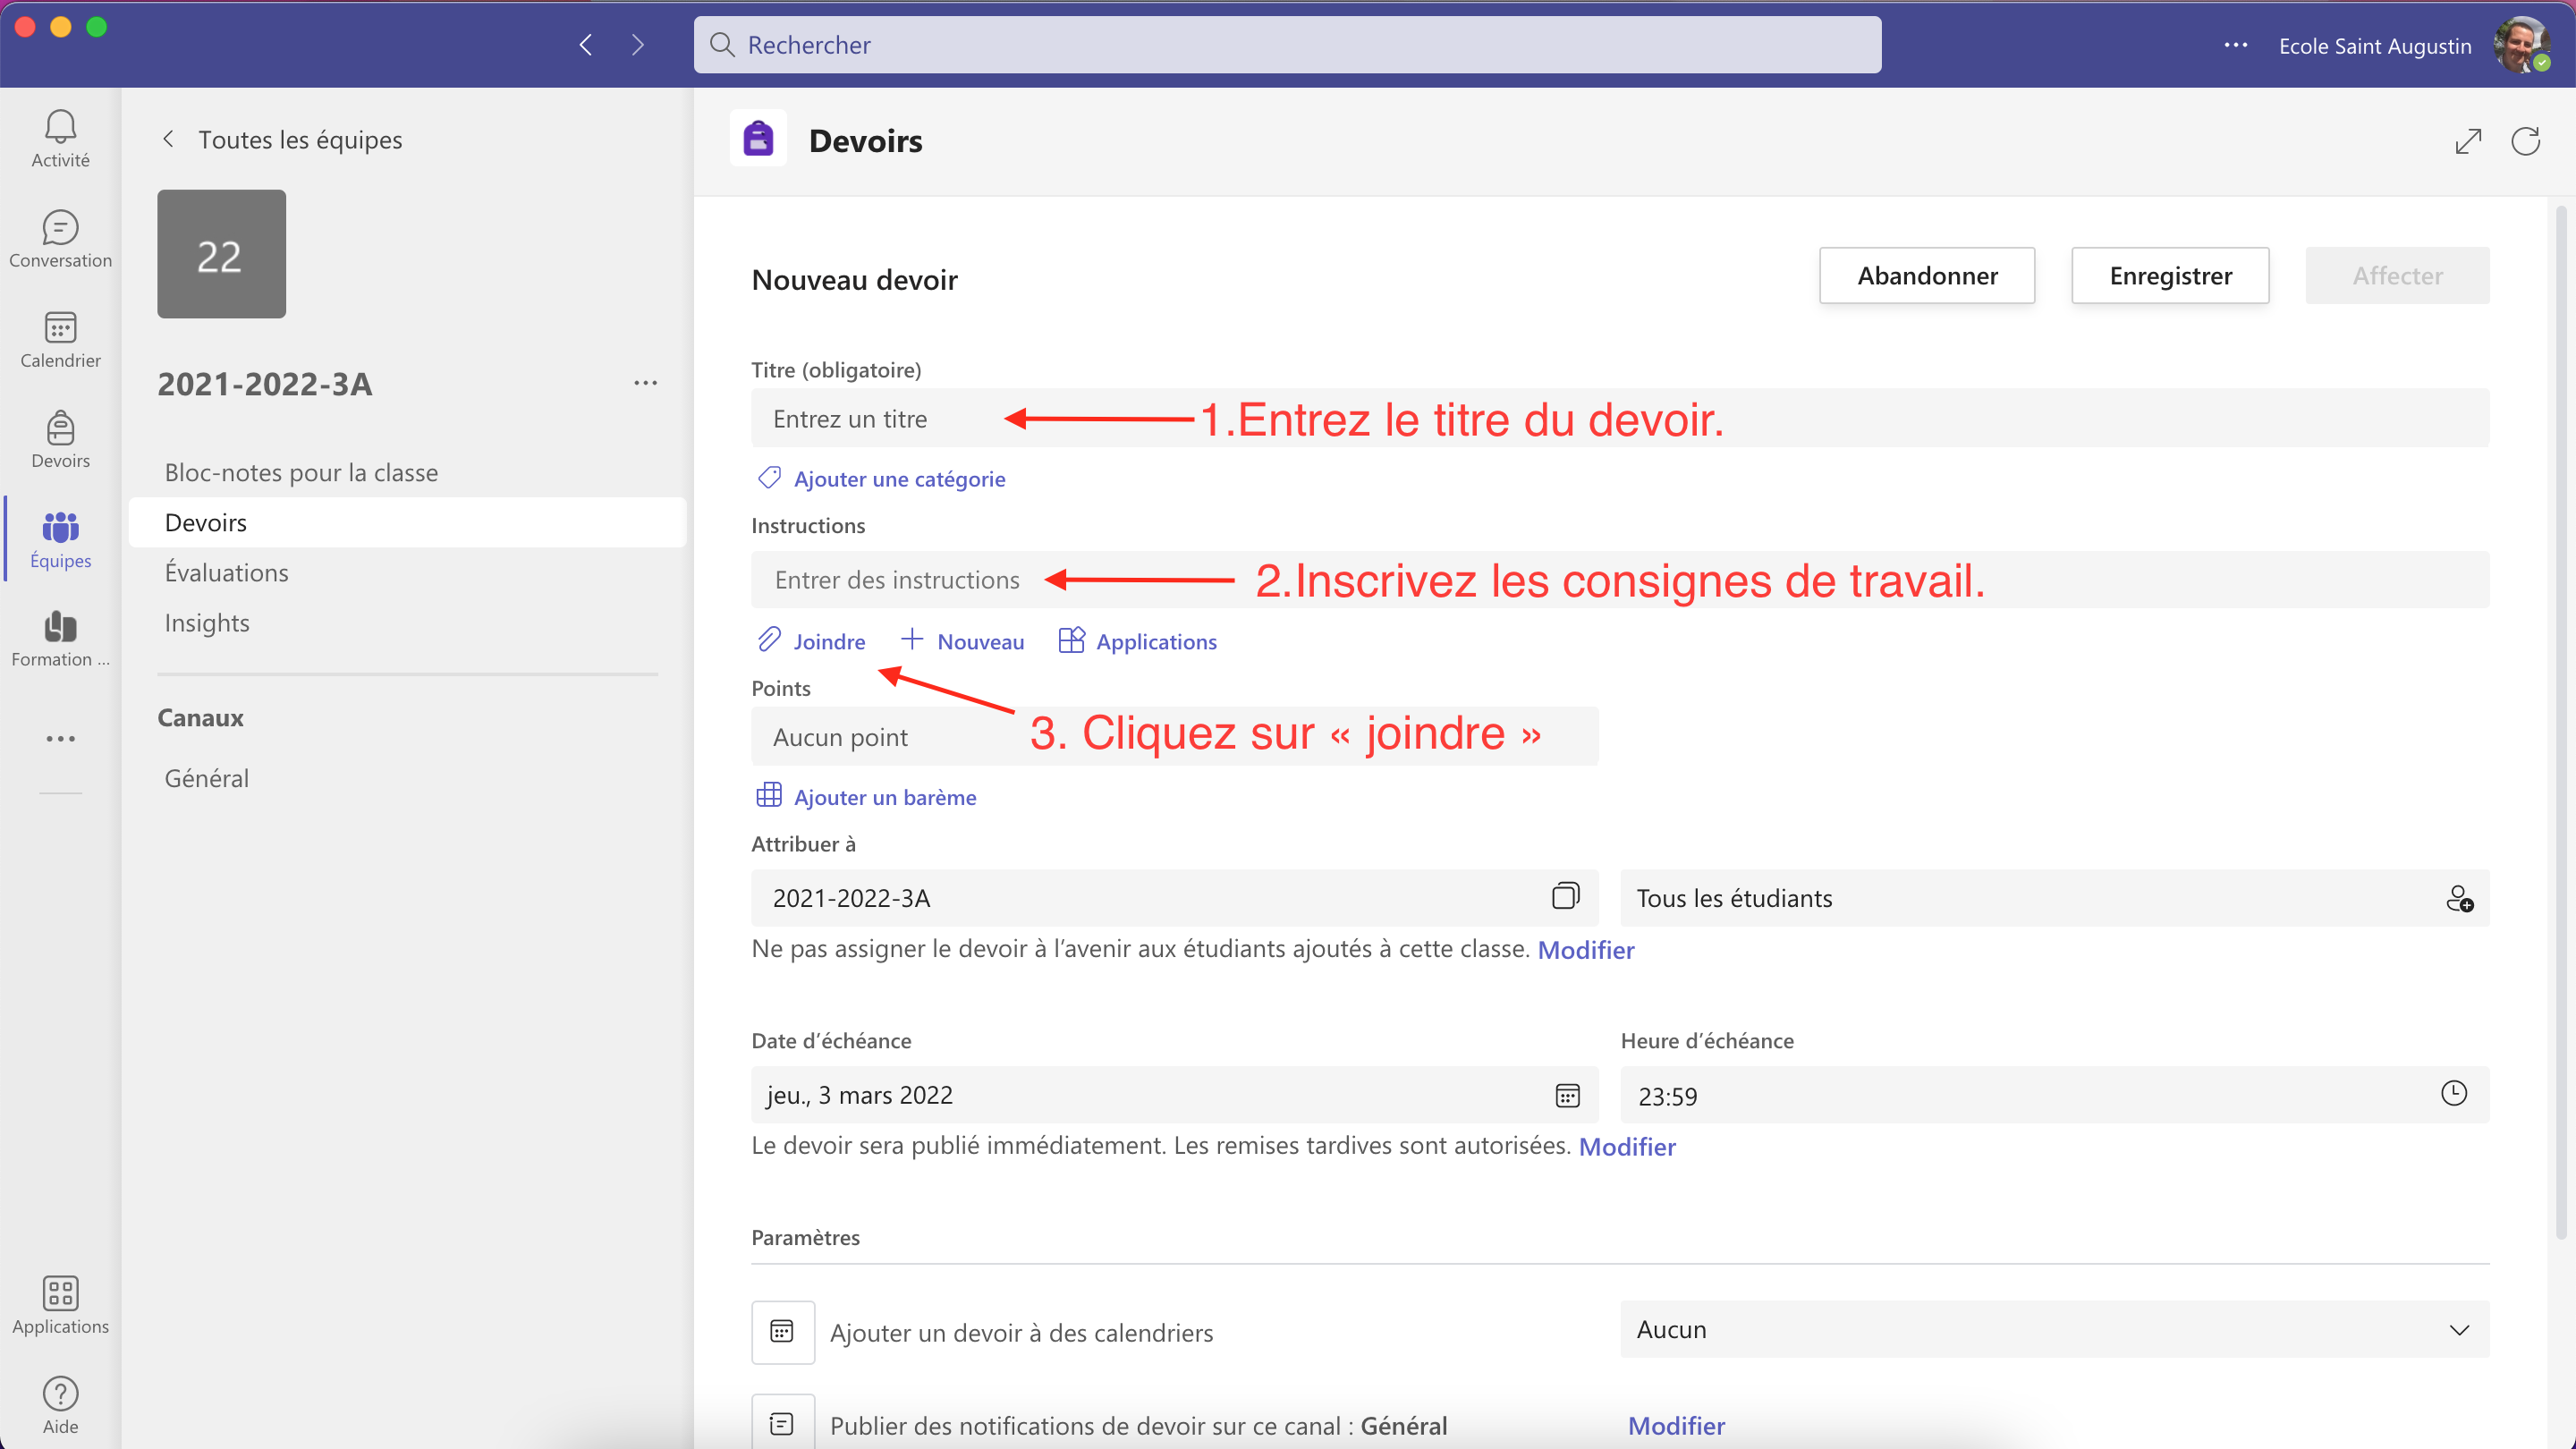Click Applications under instructions
Image resolution: width=2576 pixels, height=1449 pixels.
point(1137,640)
